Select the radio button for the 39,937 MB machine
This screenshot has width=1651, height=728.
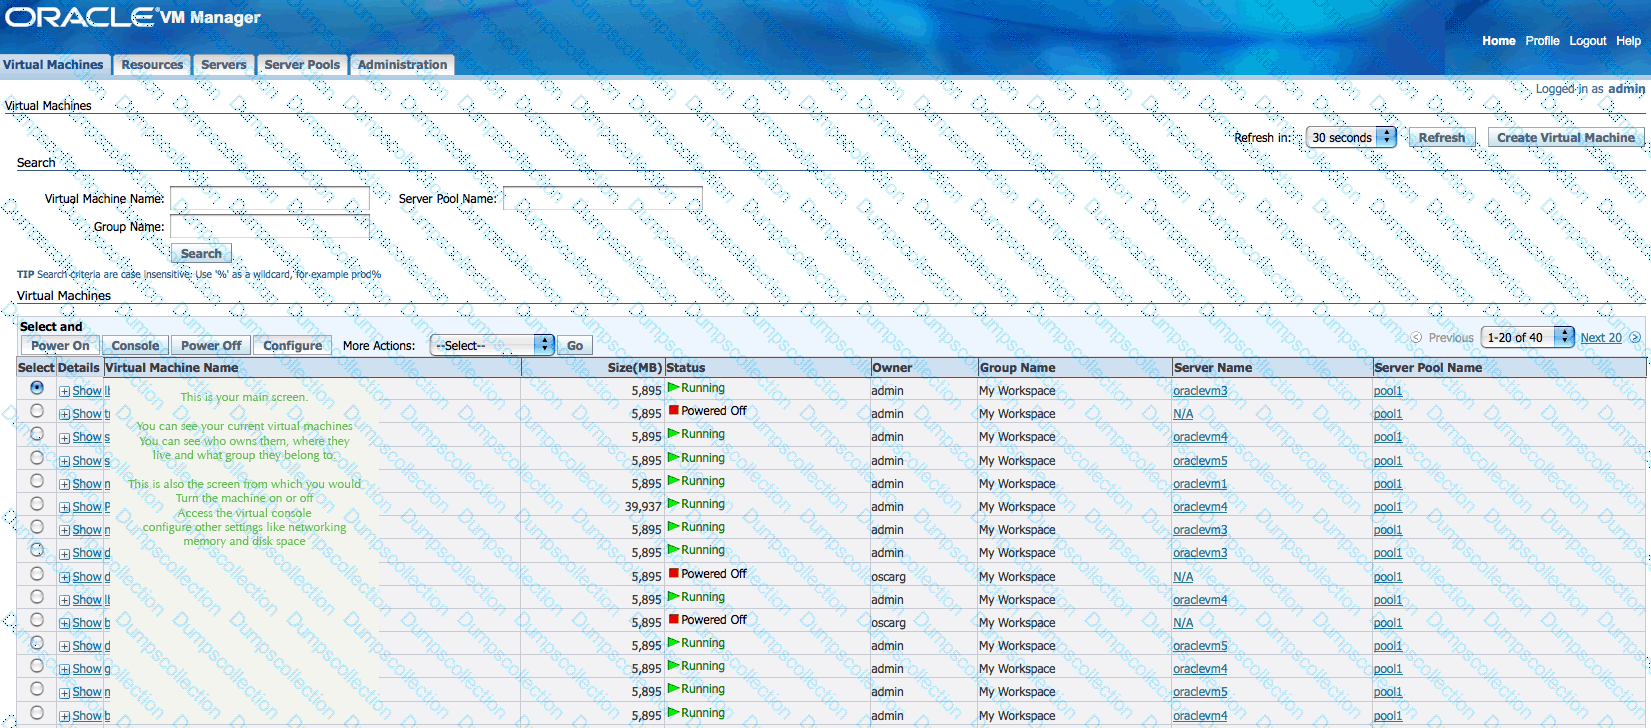click(x=37, y=504)
